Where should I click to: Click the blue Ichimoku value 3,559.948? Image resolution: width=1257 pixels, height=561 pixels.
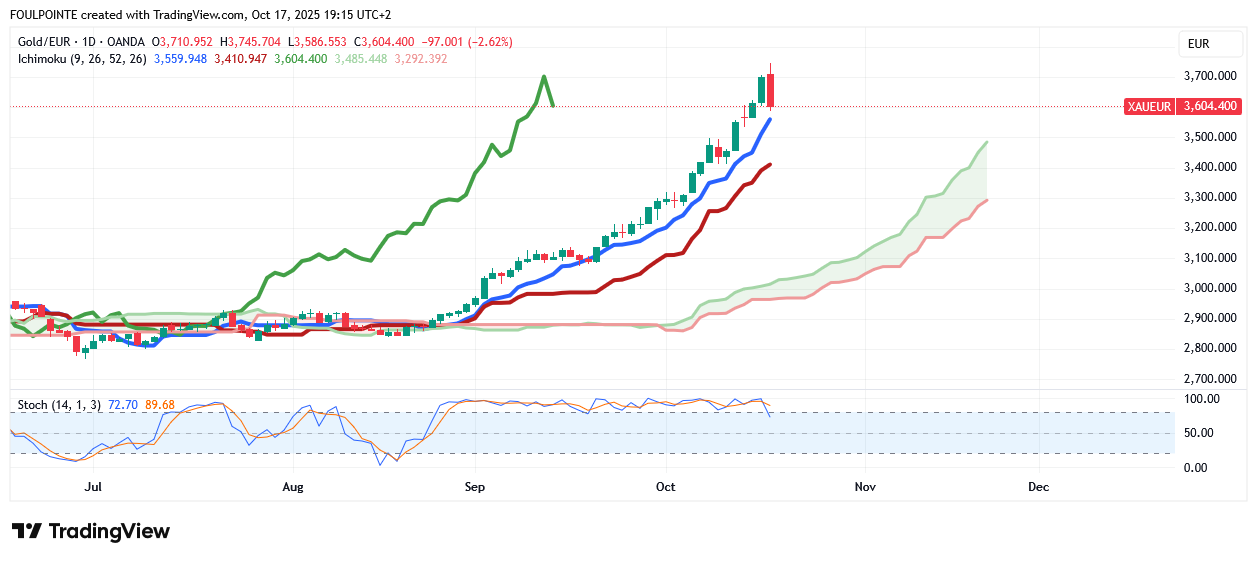180,59
